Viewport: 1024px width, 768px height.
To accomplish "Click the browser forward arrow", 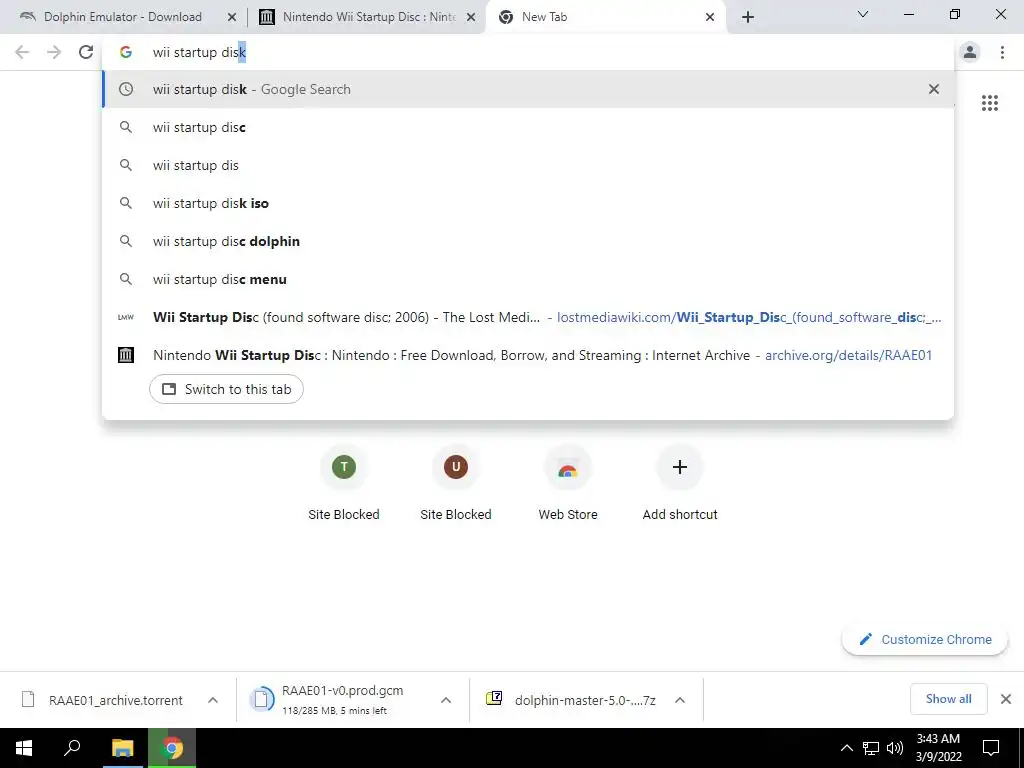I will point(54,52).
